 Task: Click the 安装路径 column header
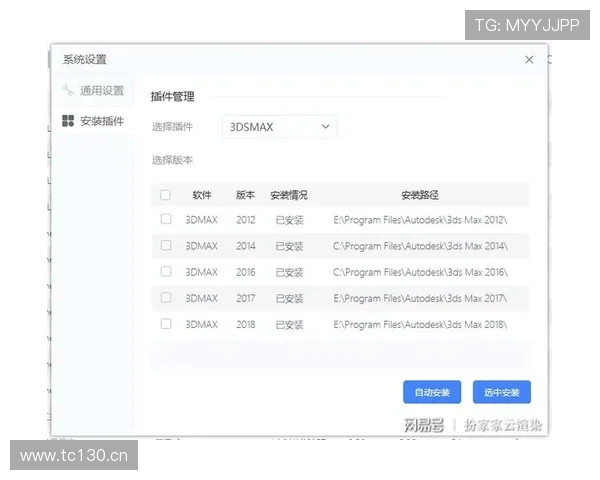tap(420, 195)
